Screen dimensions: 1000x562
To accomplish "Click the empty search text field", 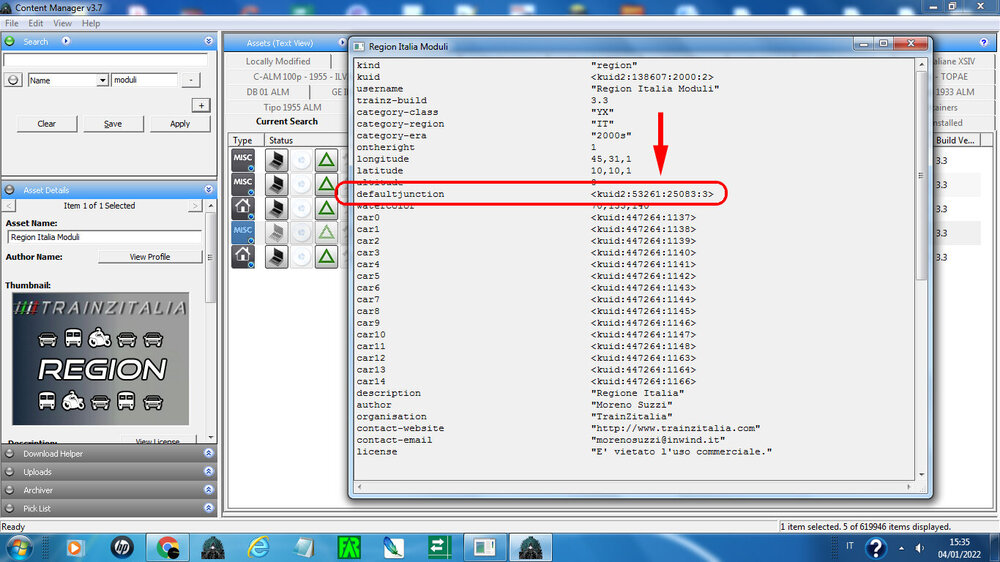I will coord(105,60).
